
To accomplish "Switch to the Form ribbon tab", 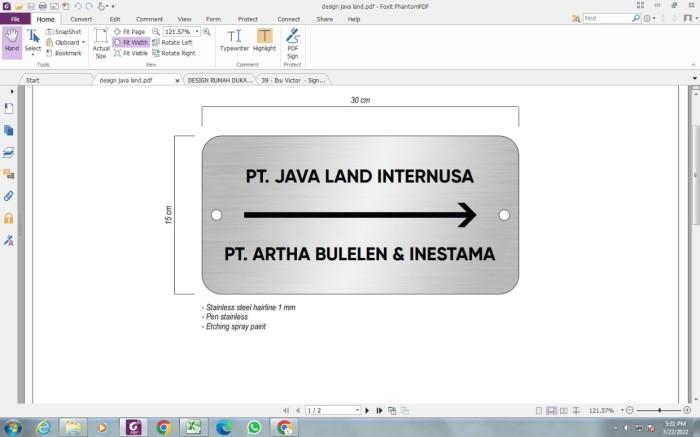I will coord(213,19).
